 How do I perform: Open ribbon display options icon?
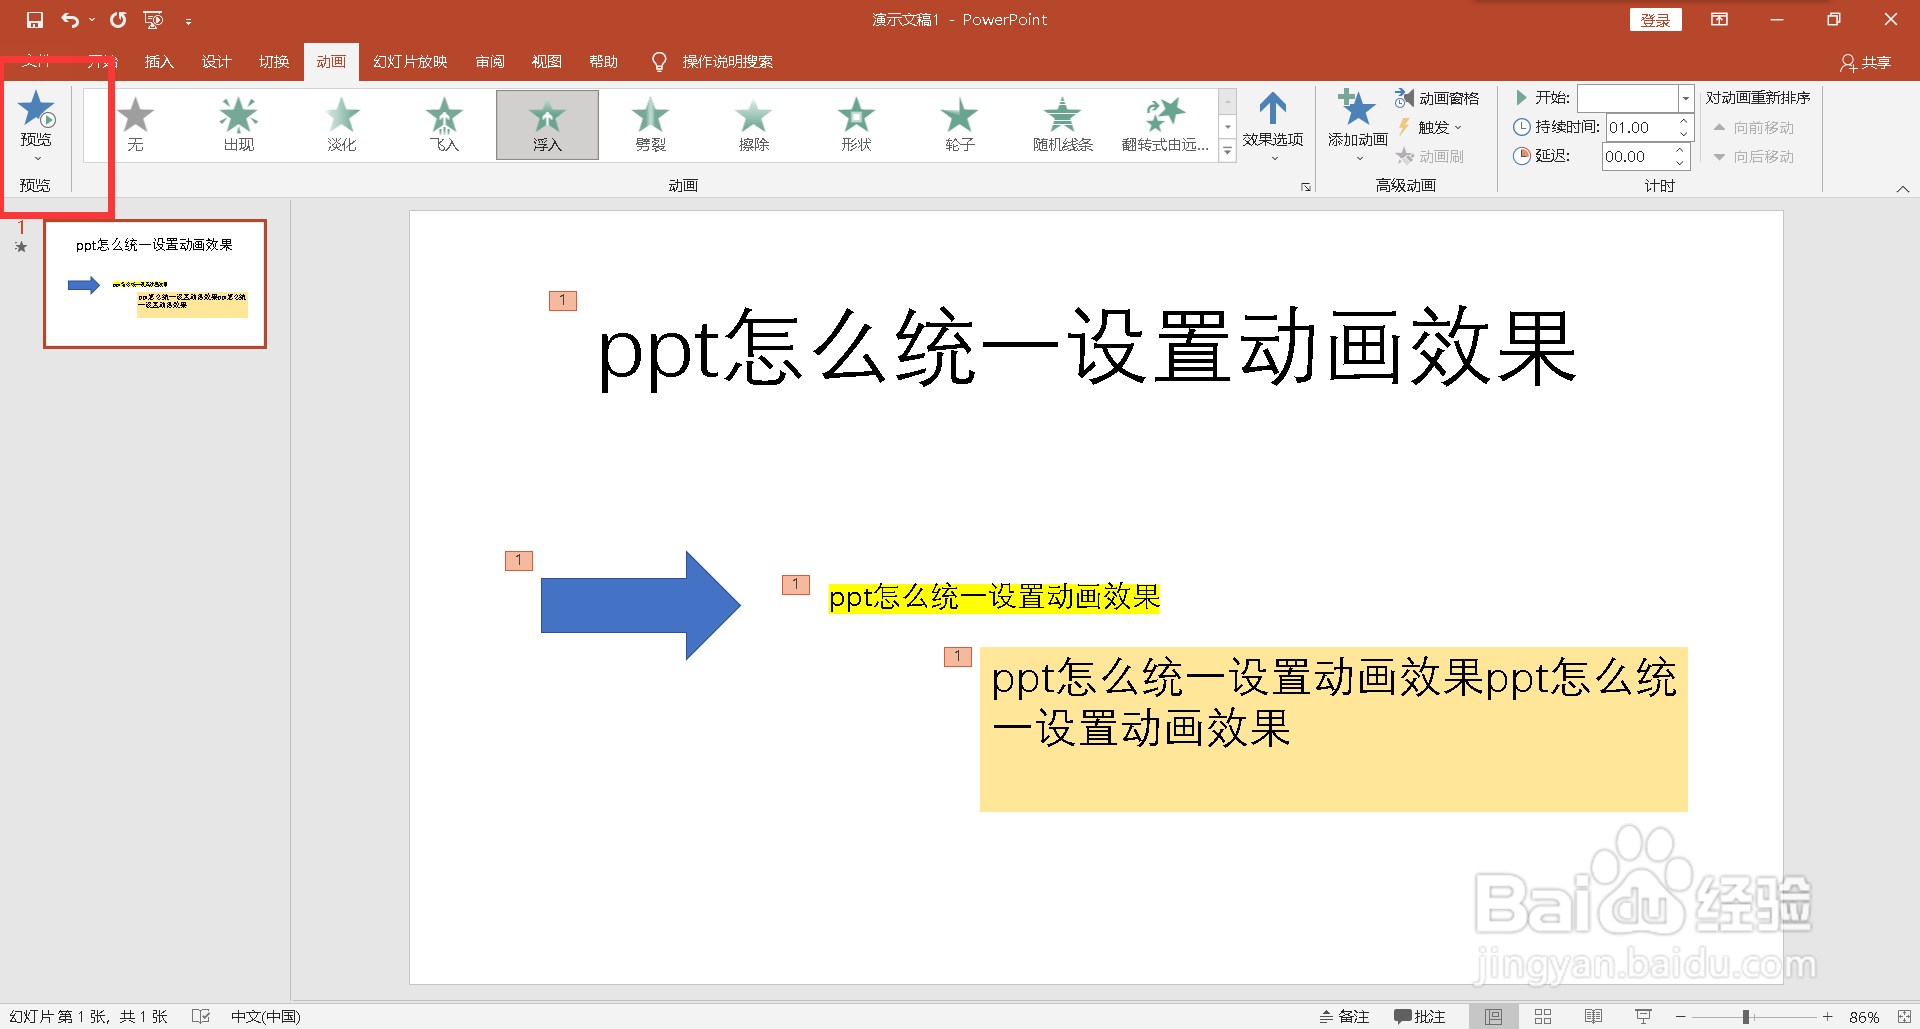tap(1719, 20)
